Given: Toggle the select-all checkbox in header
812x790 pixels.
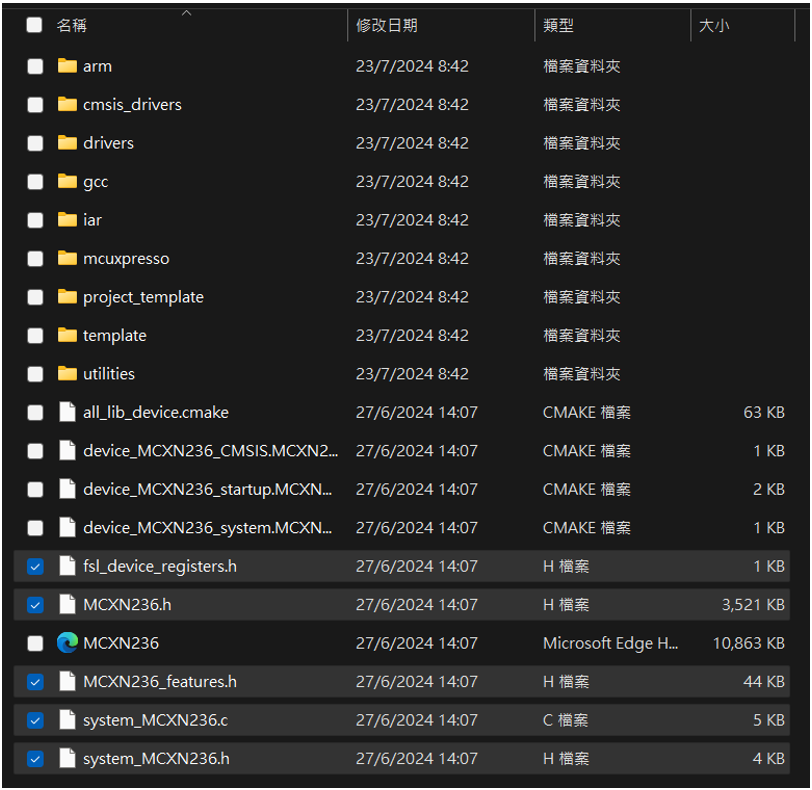Looking at the screenshot, I should point(34,25).
